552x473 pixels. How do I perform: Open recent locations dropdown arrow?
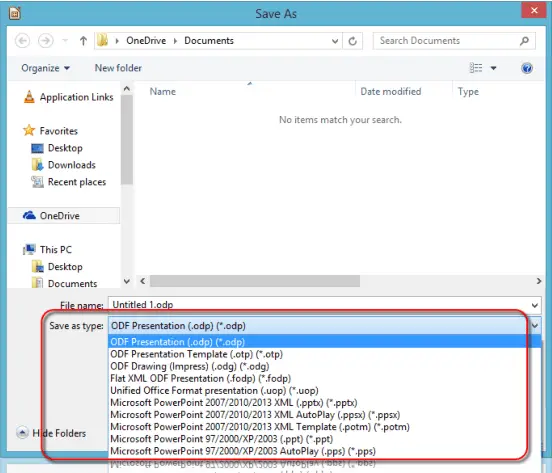click(x=65, y=41)
